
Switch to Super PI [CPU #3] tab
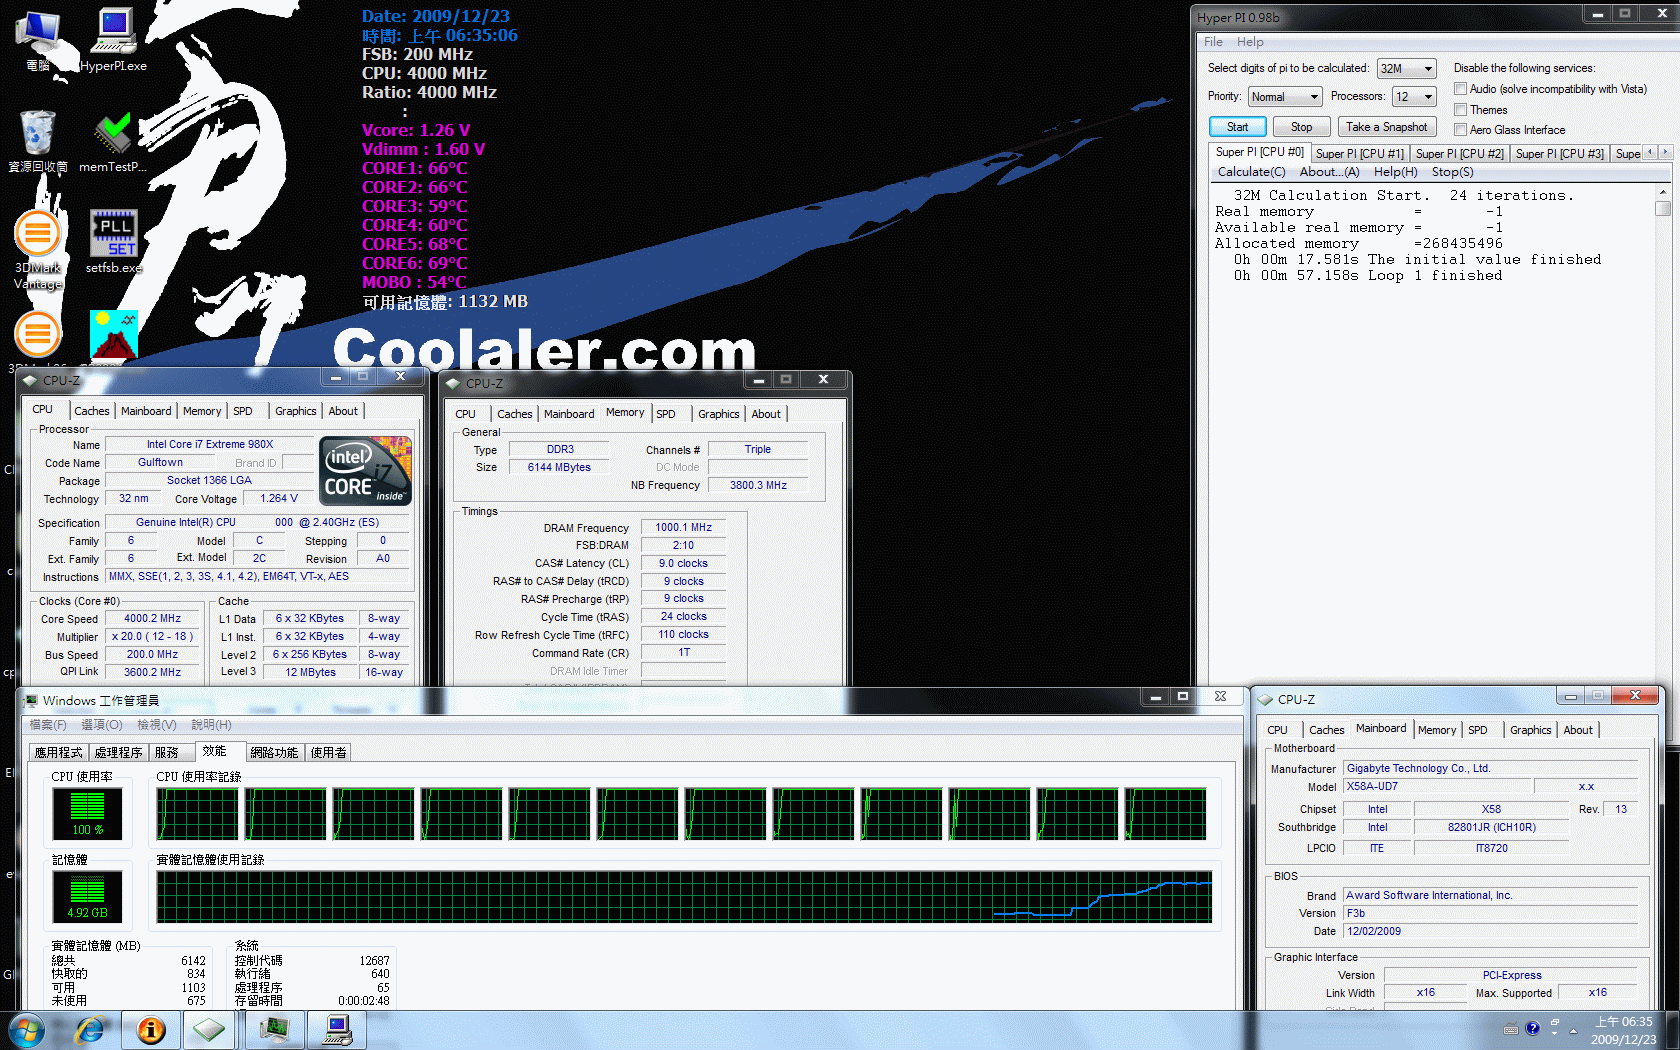tap(1560, 153)
